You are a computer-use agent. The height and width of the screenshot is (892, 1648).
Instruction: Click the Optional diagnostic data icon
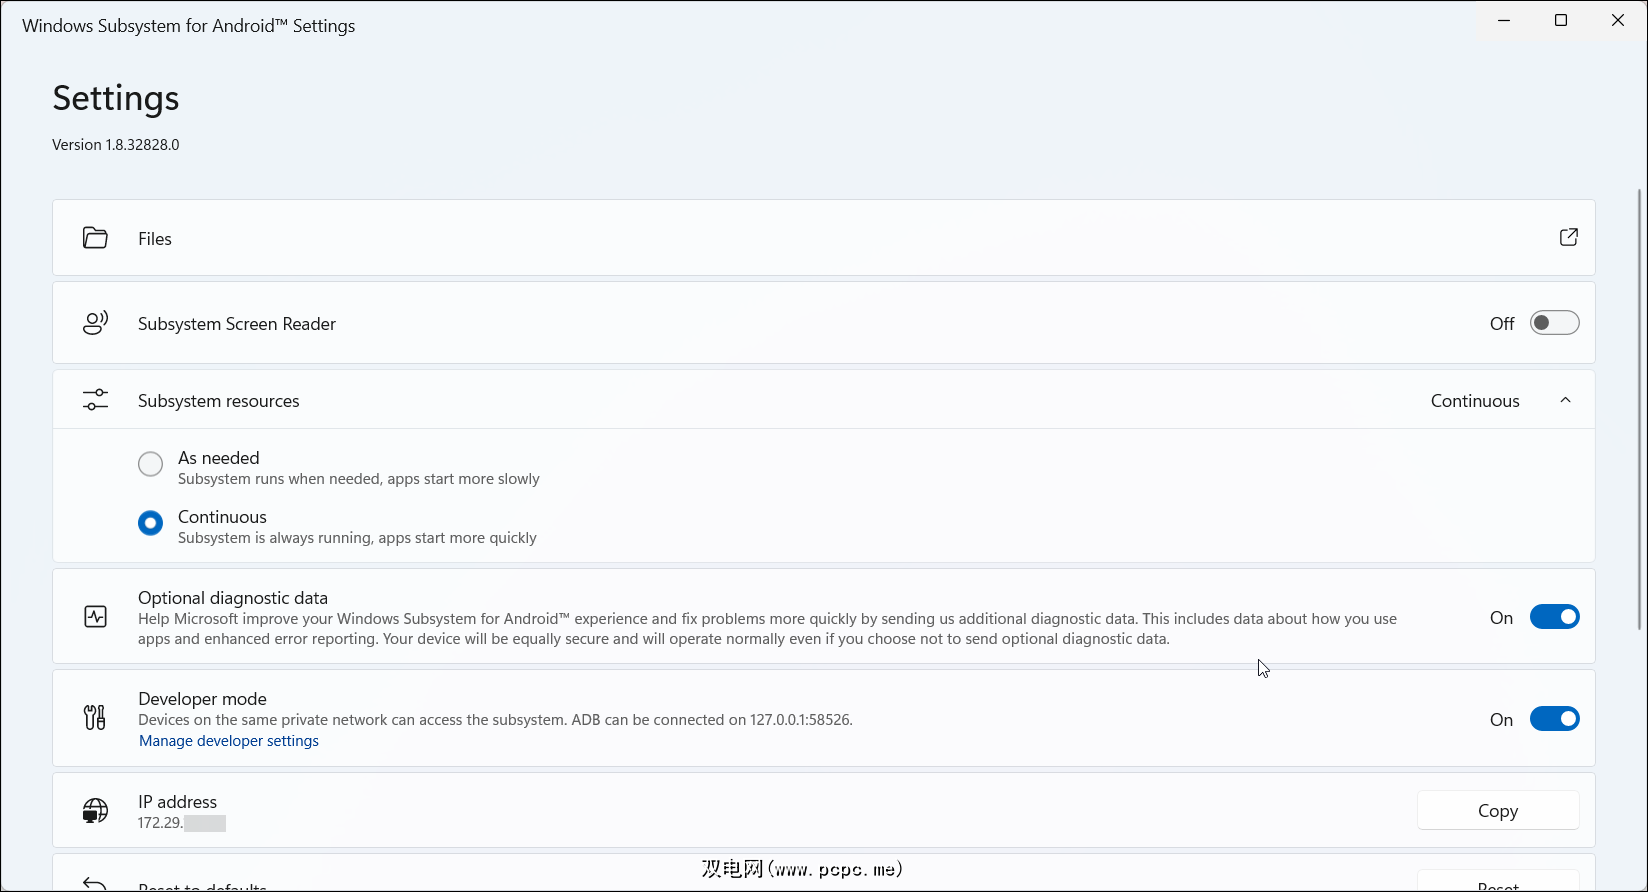click(x=95, y=617)
